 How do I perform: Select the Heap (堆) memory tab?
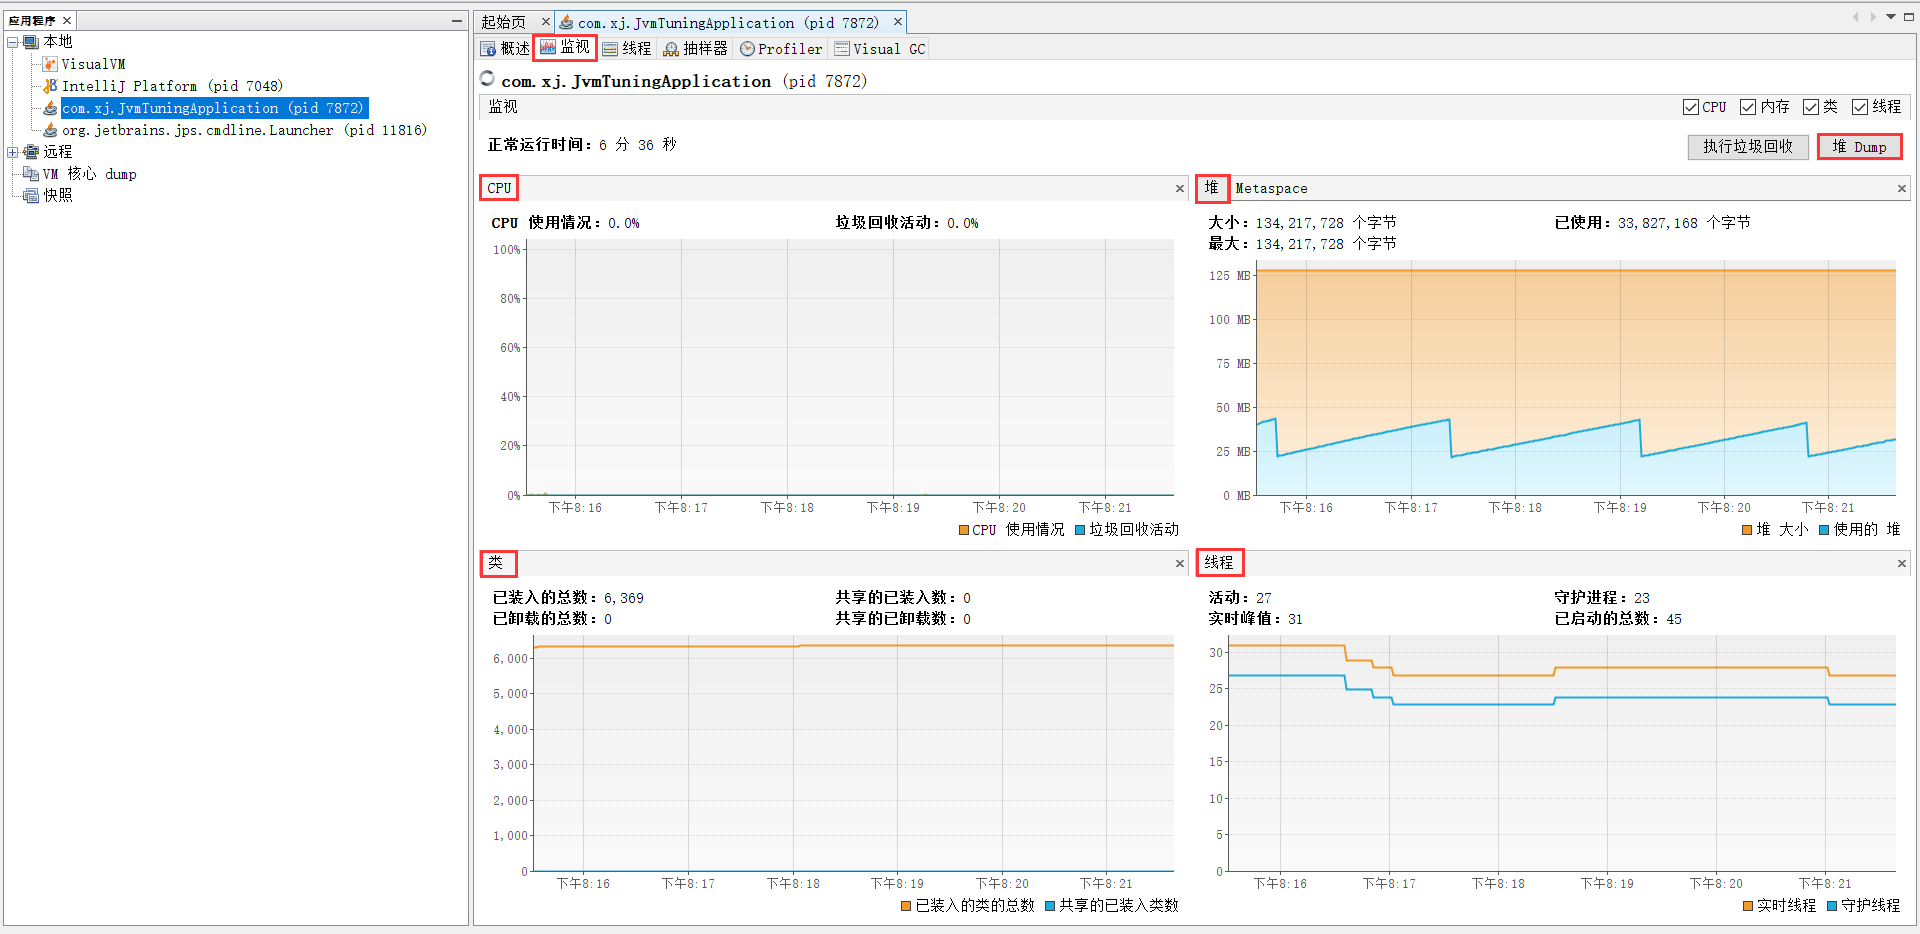coord(1212,188)
